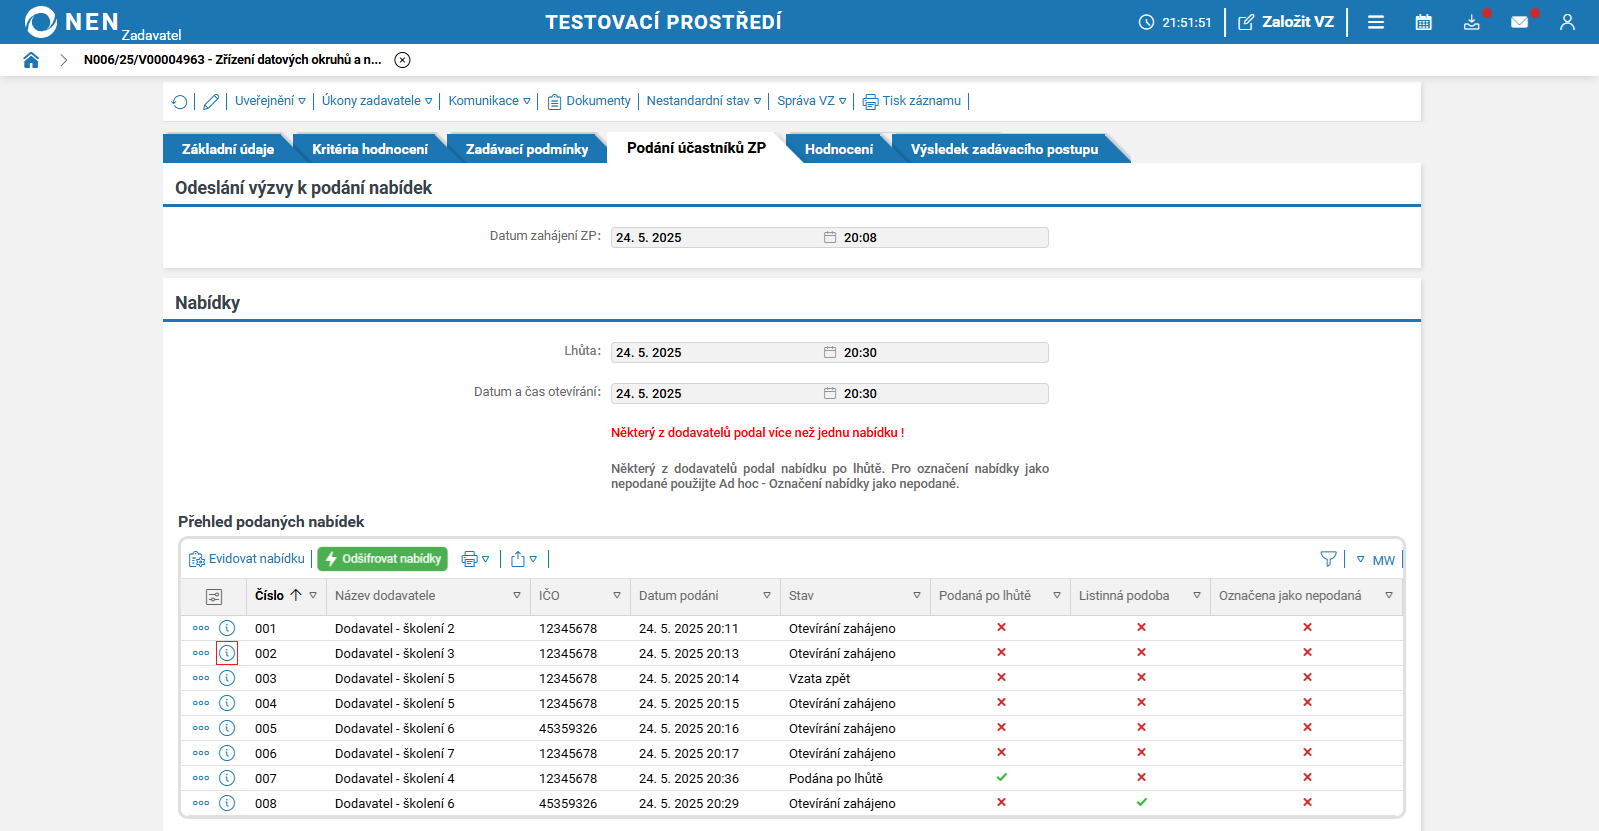Open row actions dots for offer 001

tap(201, 628)
